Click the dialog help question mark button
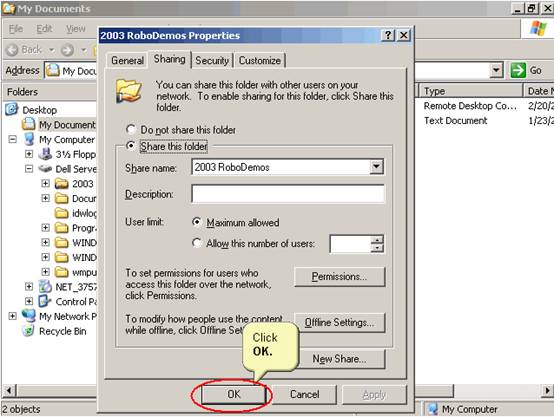Viewport: 554px width, 417px height. [x=388, y=35]
